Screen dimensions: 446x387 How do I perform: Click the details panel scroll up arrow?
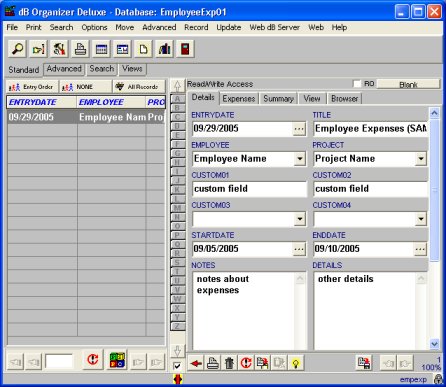click(x=434, y=113)
